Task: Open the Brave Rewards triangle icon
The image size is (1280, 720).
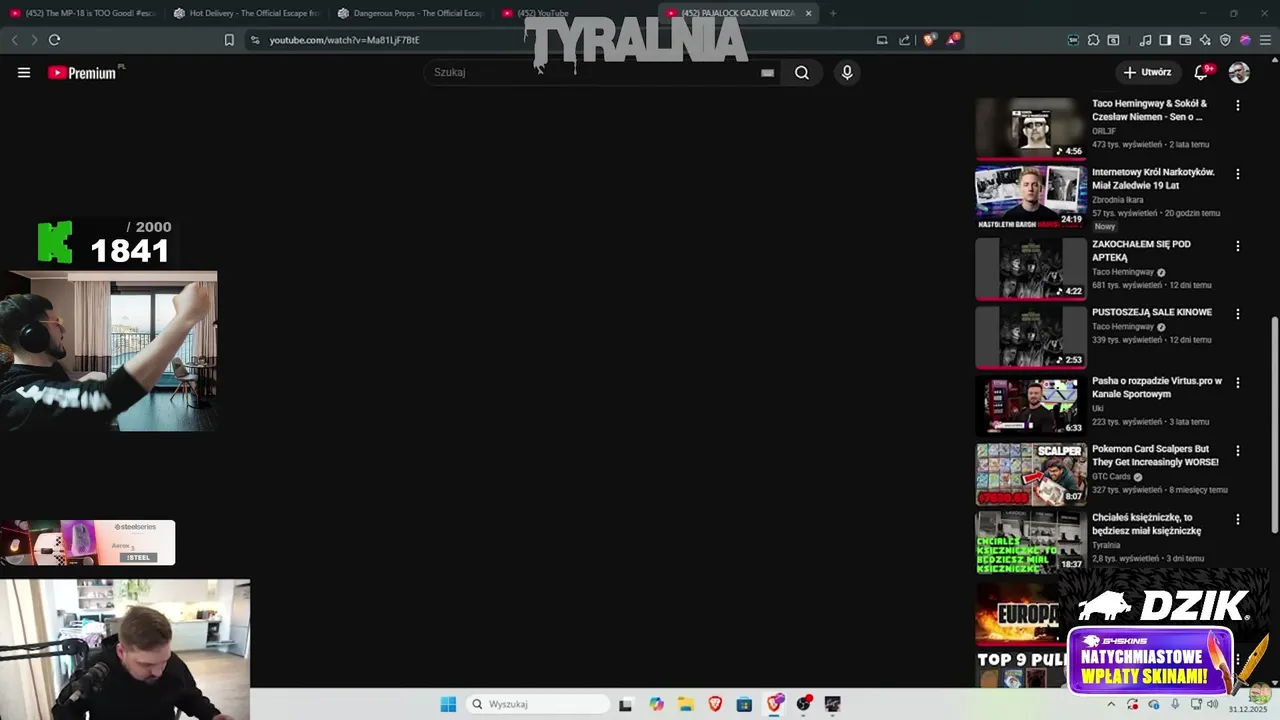Action: pyautogui.click(x=953, y=40)
